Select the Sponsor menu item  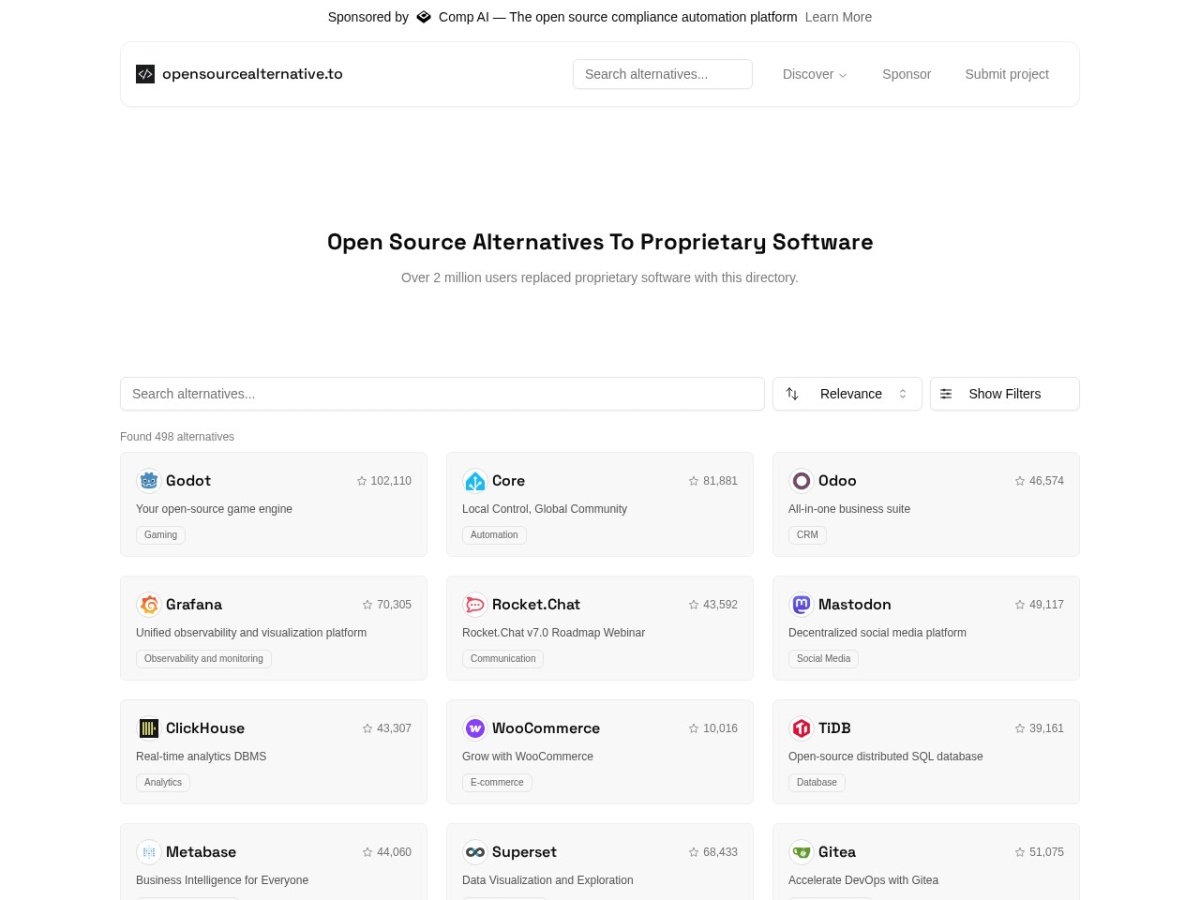pos(906,74)
